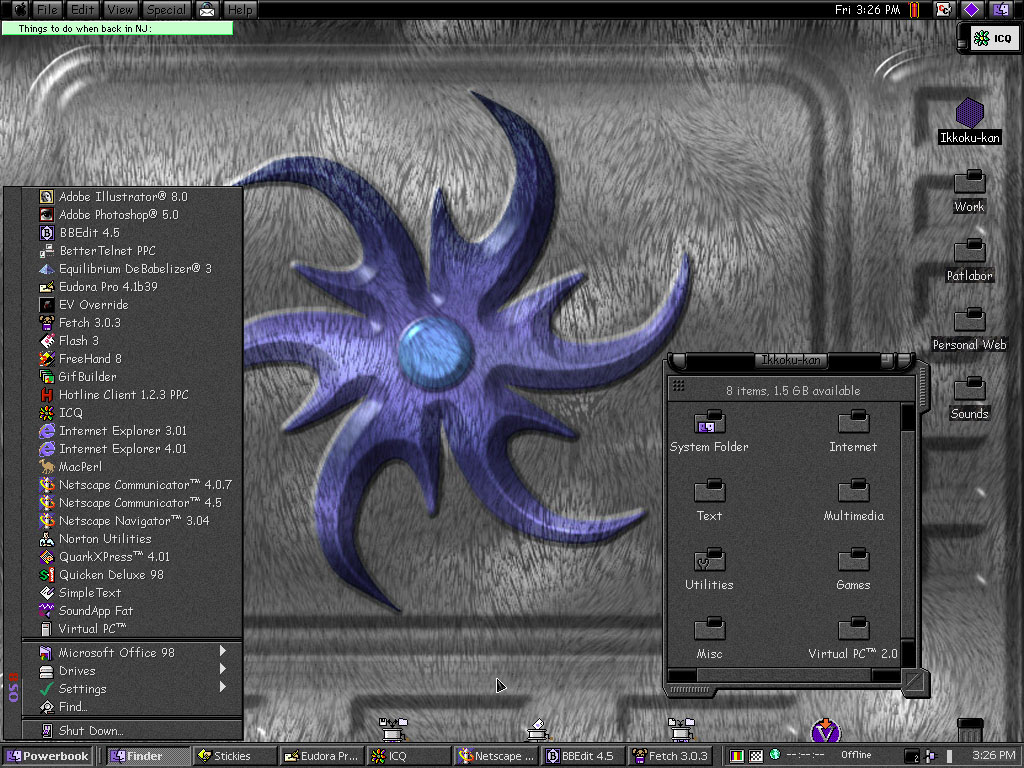Click the Powerbook start button

click(x=47, y=756)
